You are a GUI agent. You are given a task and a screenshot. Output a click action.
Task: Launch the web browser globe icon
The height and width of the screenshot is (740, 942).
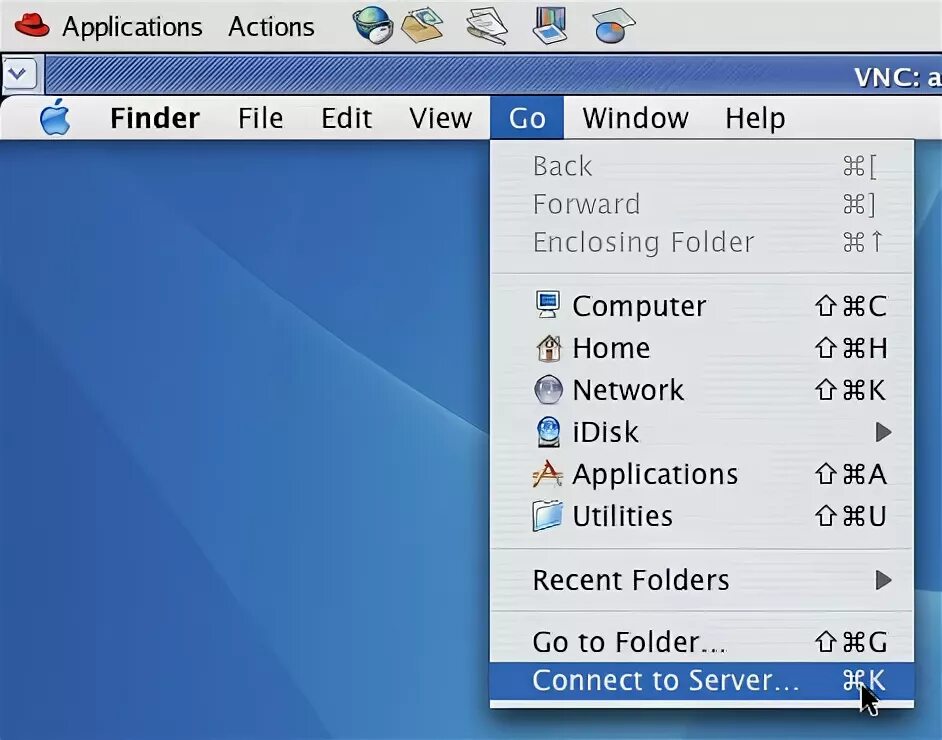[372, 25]
